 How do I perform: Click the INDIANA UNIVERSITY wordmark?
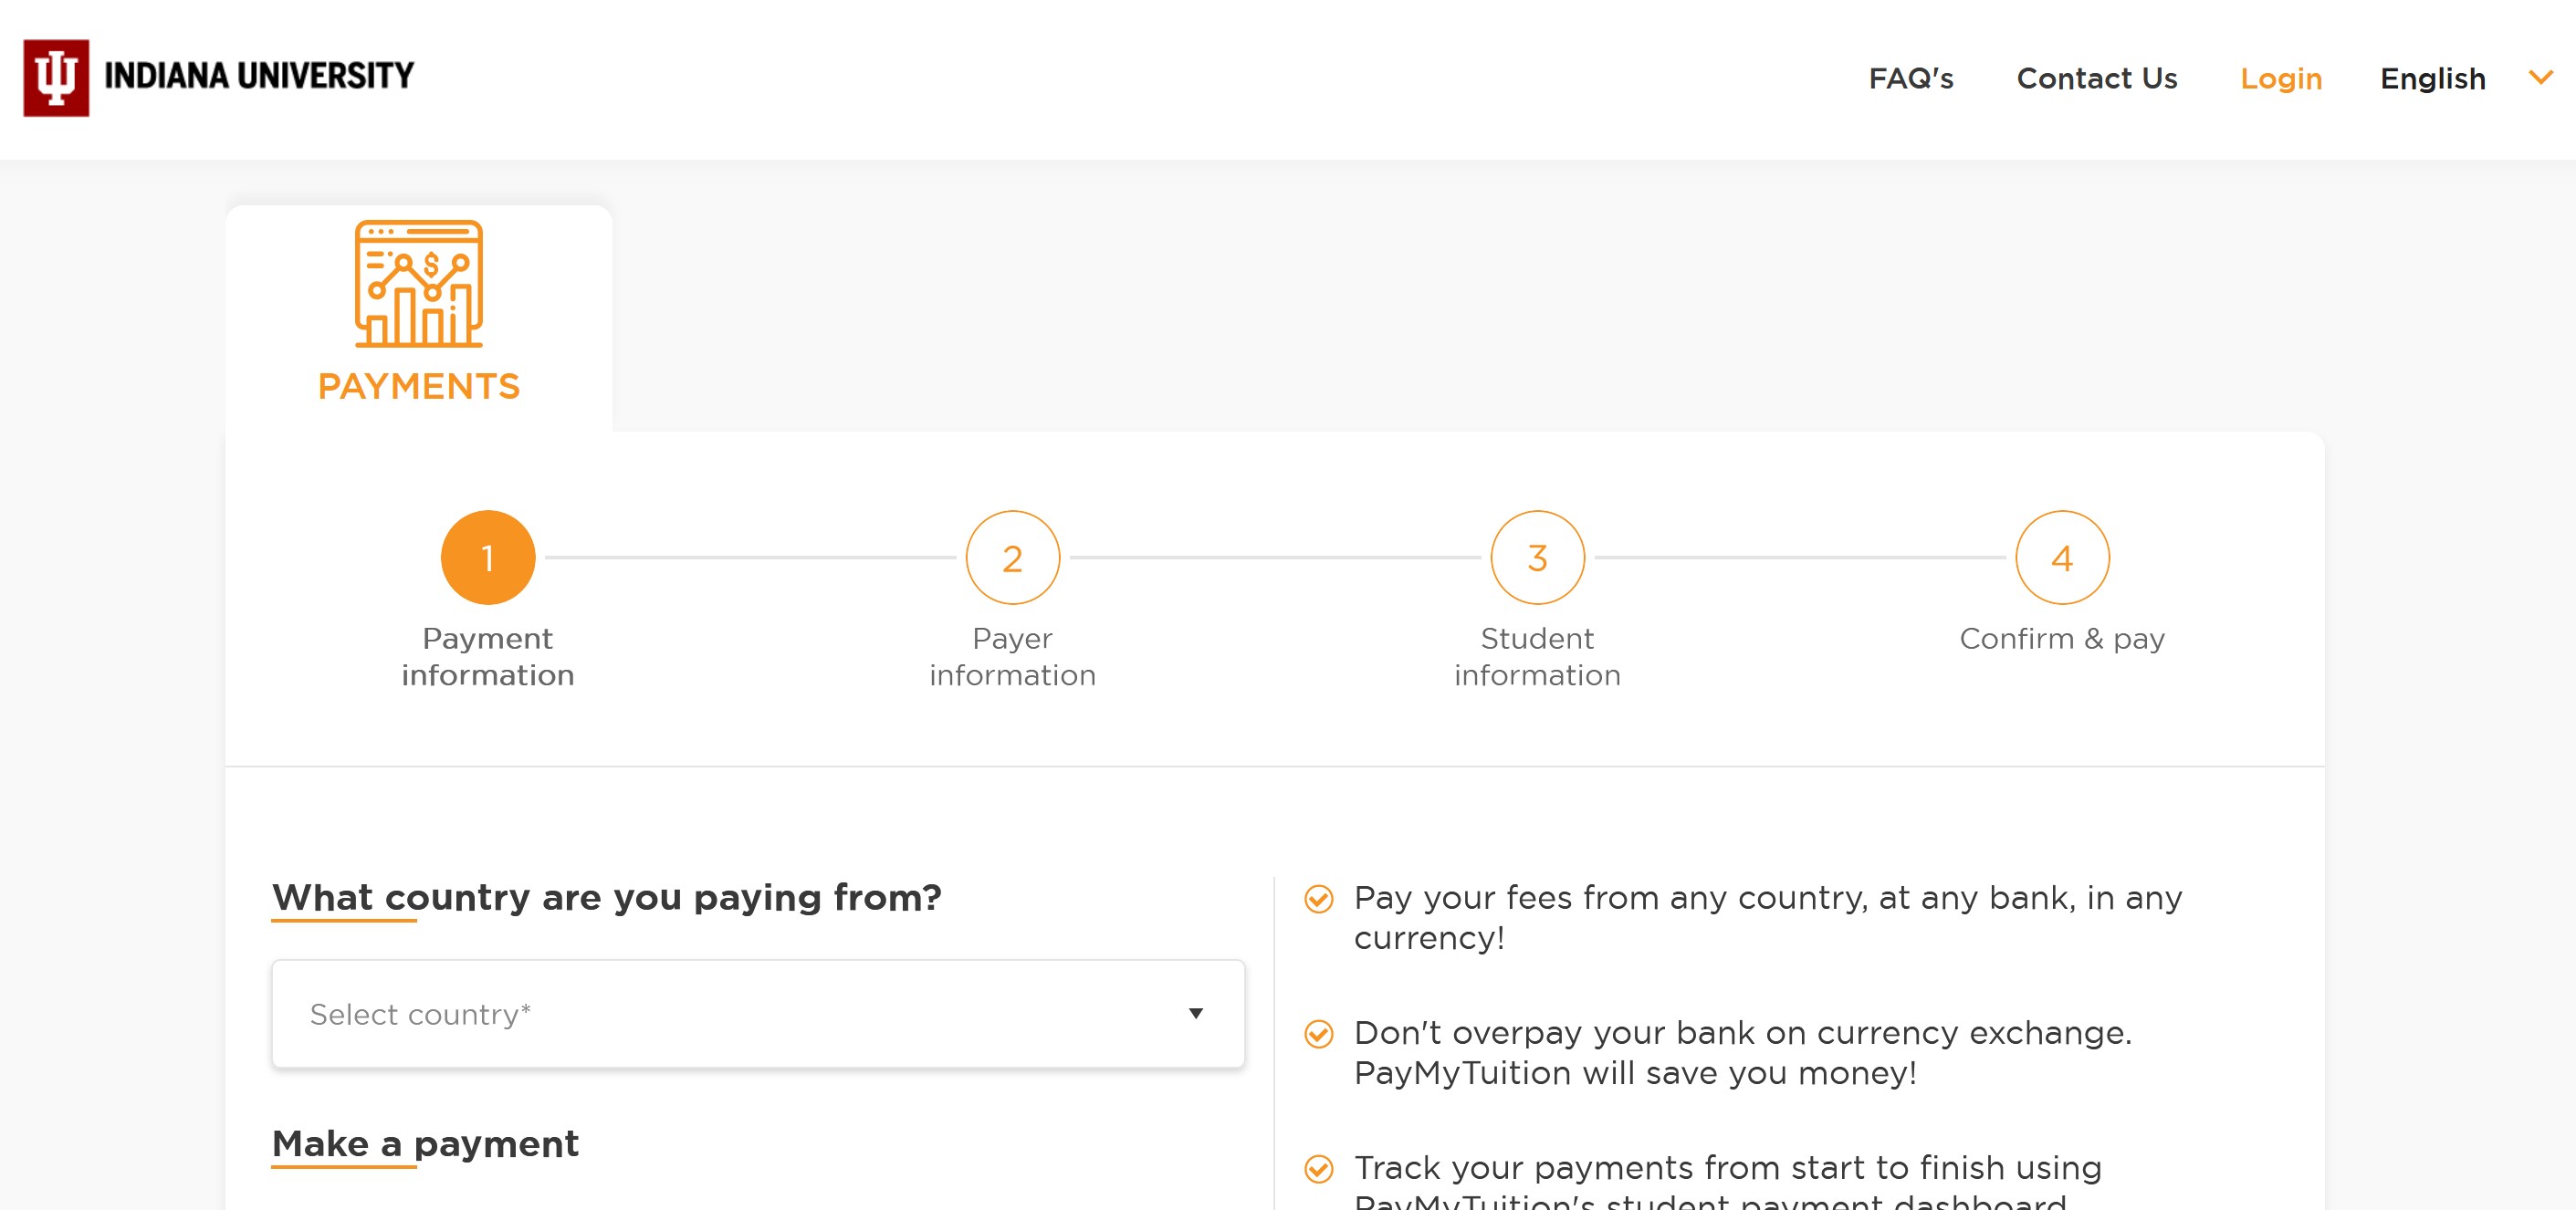259,76
